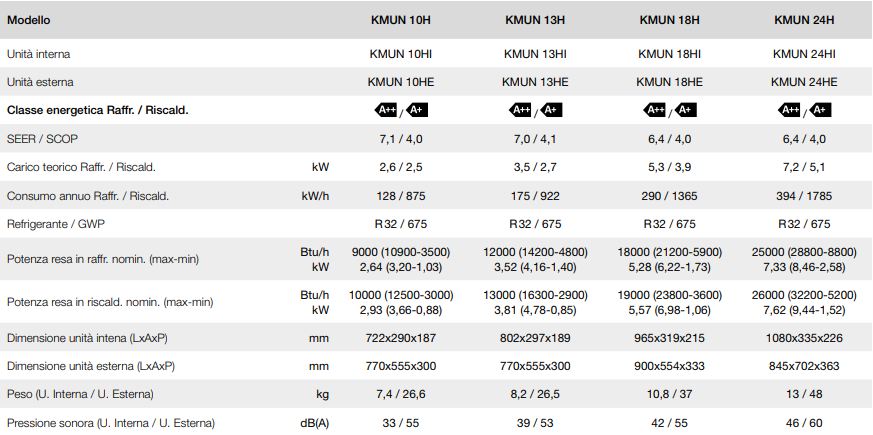This screenshot has height=435, width=873.
Task: Select the Modello header label
Action: [x=29, y=20]
